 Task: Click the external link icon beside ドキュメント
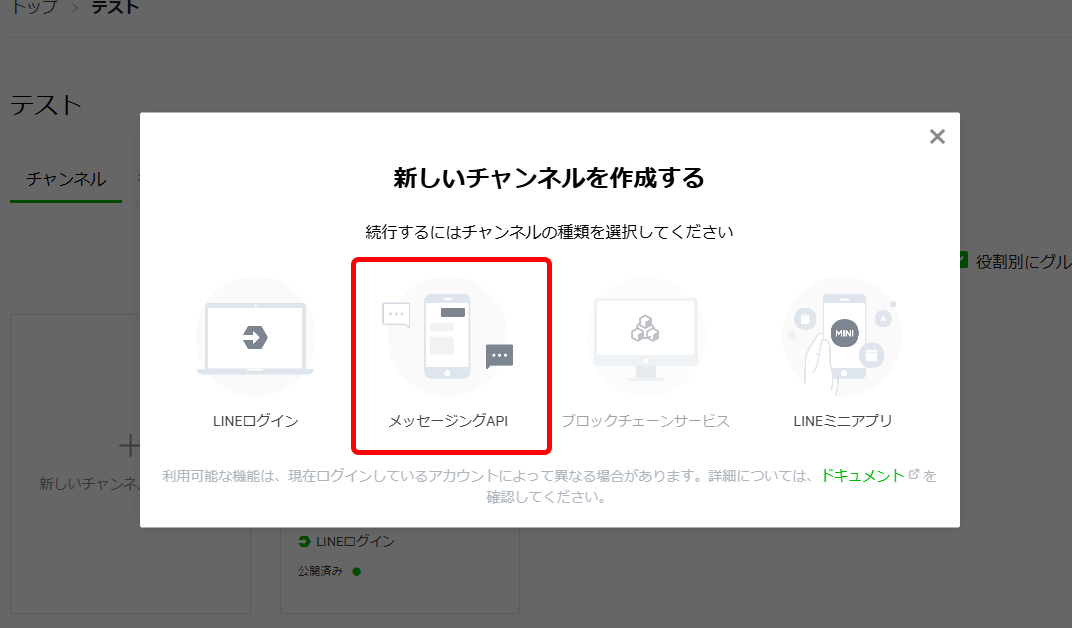point(914,474)
